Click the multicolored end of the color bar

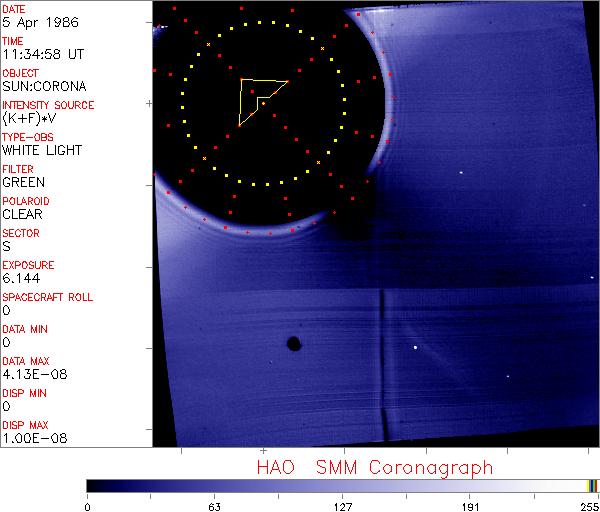pos(592,485)
